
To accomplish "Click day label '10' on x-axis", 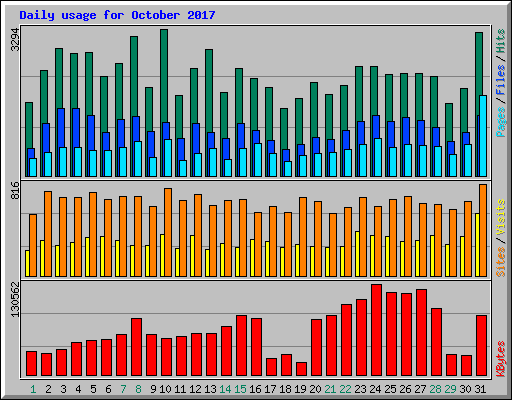I will 165,389.
